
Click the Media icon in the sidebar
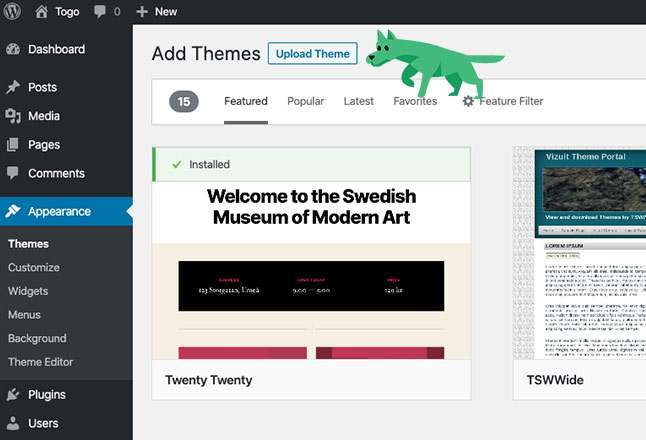tap(13, 116)
